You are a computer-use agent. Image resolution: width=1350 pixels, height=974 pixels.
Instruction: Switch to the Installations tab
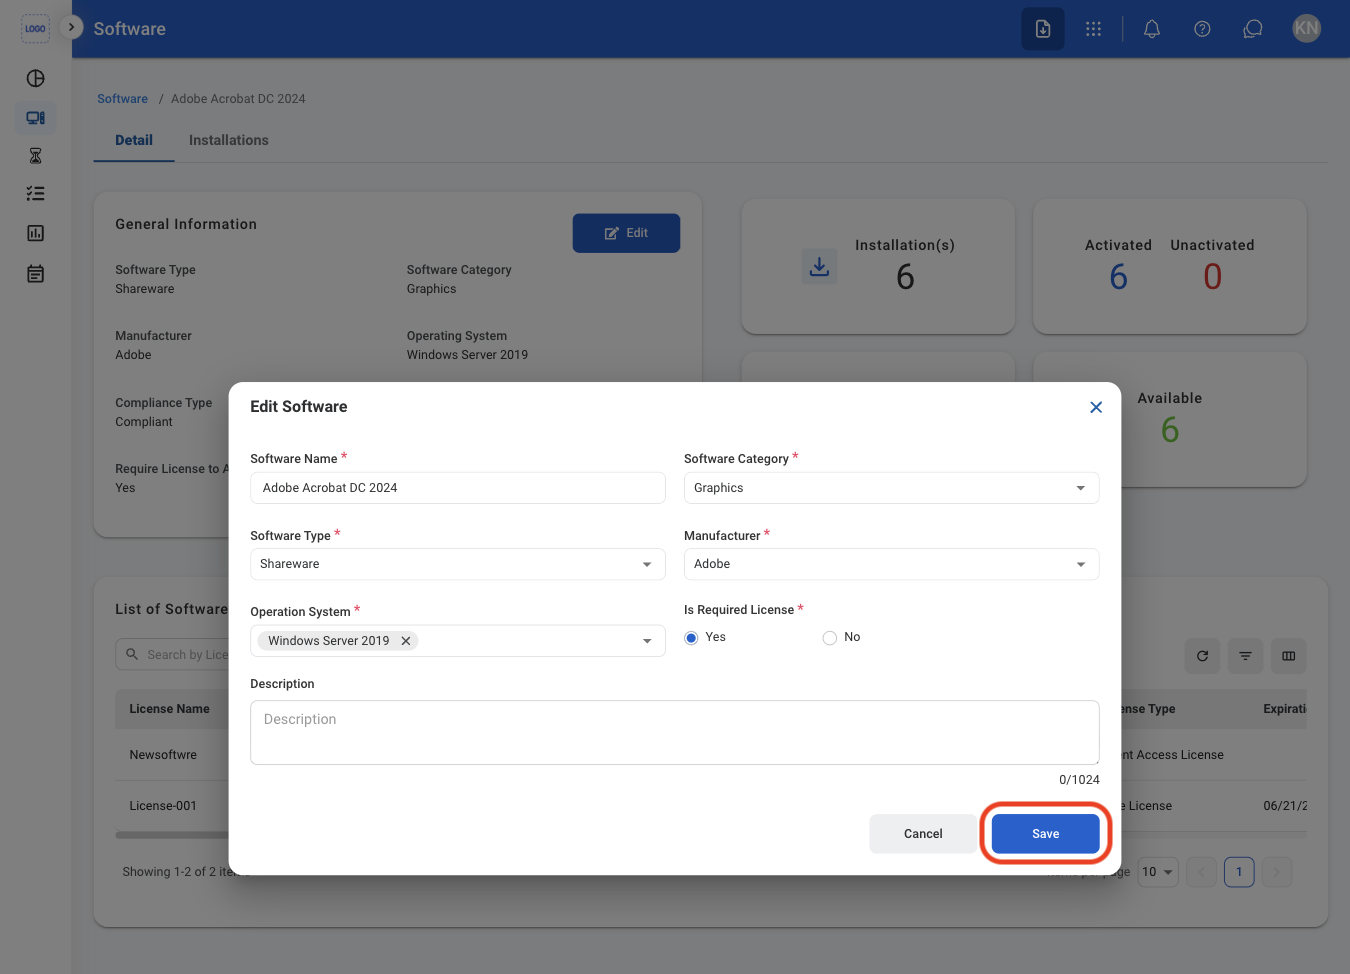[229, 140]
